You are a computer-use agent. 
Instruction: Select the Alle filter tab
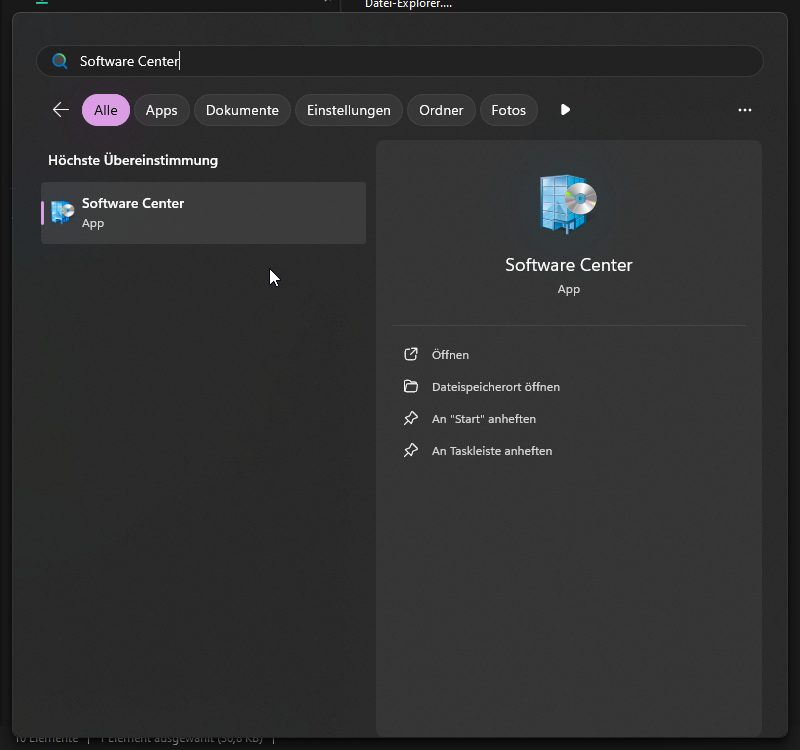click(x=106, y=110)
